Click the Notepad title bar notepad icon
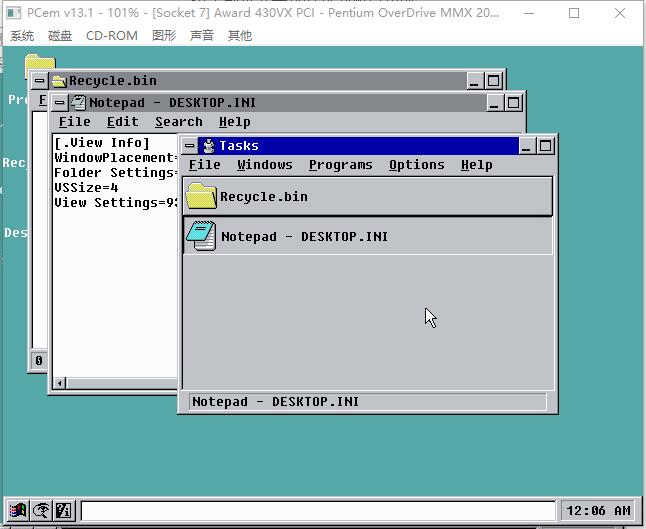Image resolution: width=646 pixels, height=529 pixels. point(78,103)
